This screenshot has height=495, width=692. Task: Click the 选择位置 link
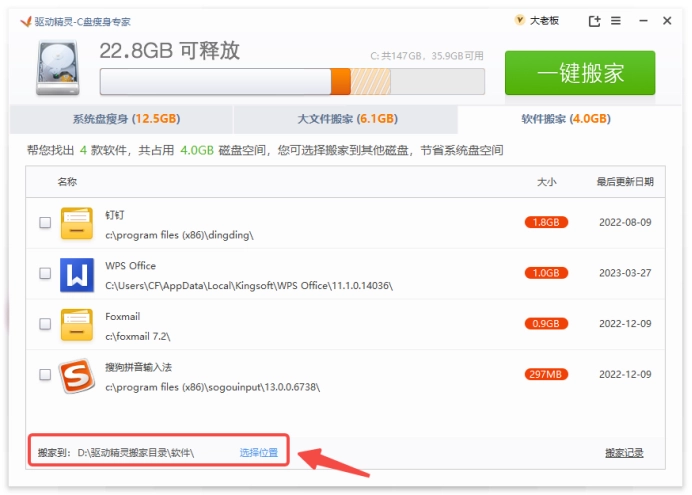pyautogui.click(x=259, y=453)
